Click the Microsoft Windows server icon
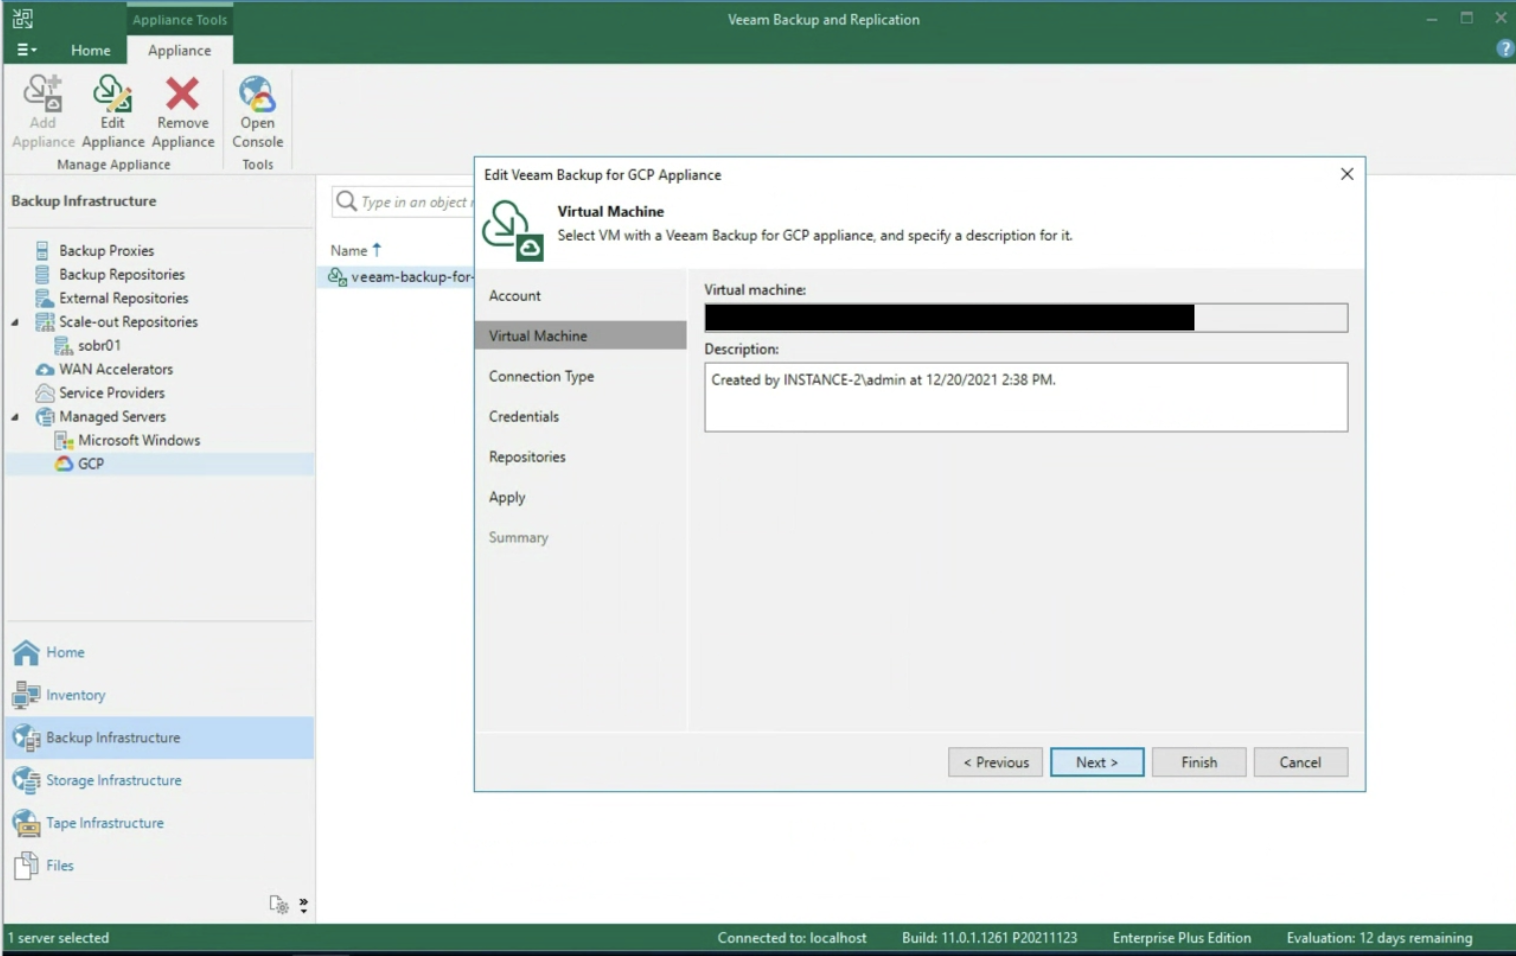The width and height of the screenshot is (1516, 956). pyautogui.click(x=63, y=440)
